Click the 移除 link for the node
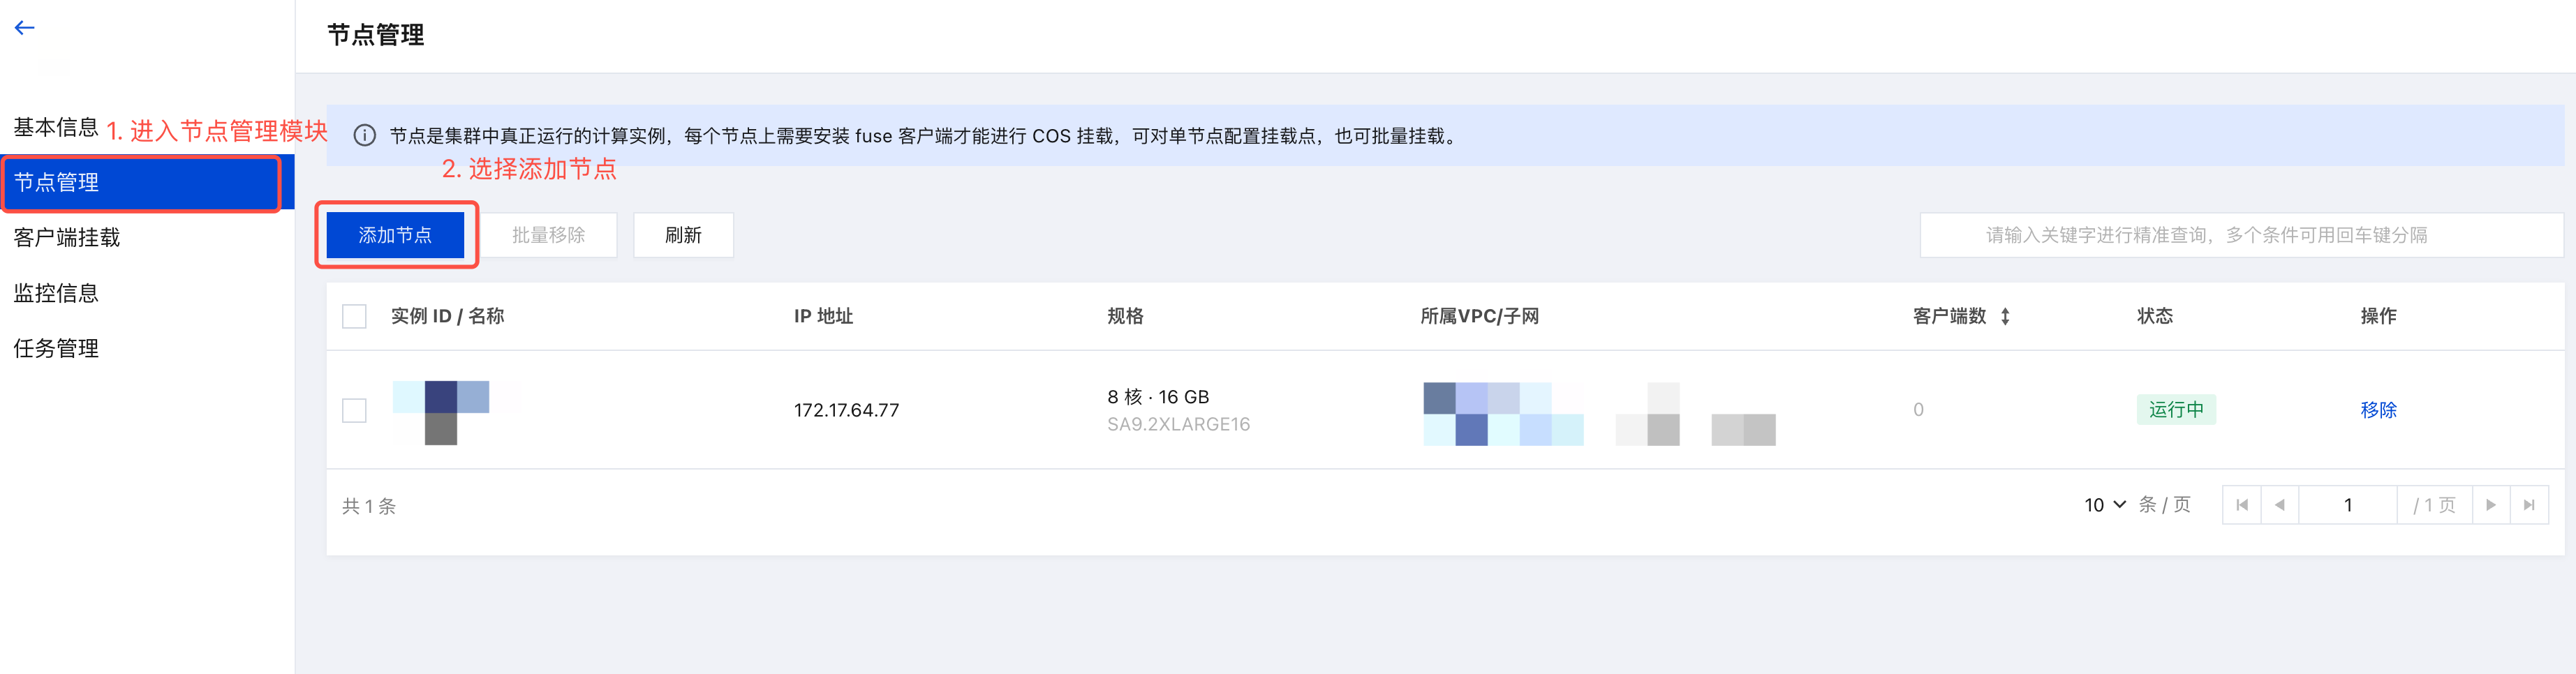The height and width of the screenshot is (674, 2576). (x=2378, y=410)
